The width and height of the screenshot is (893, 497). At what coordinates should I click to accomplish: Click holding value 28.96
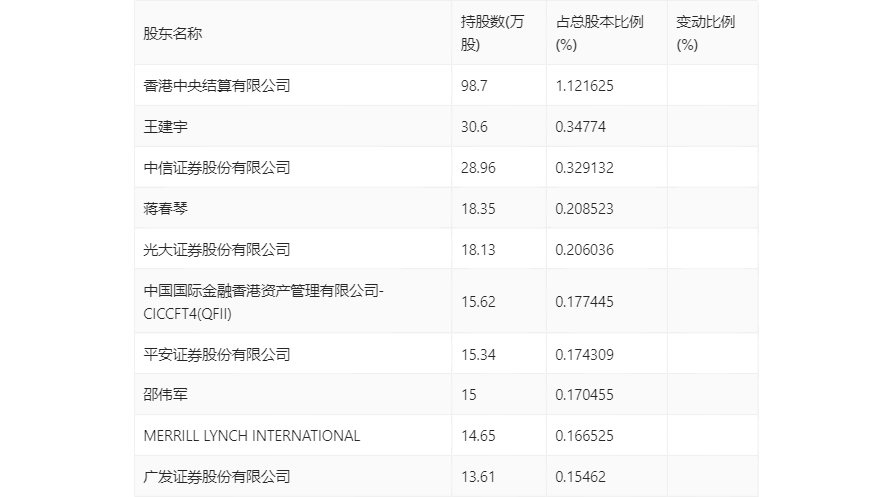coord(478,167)
